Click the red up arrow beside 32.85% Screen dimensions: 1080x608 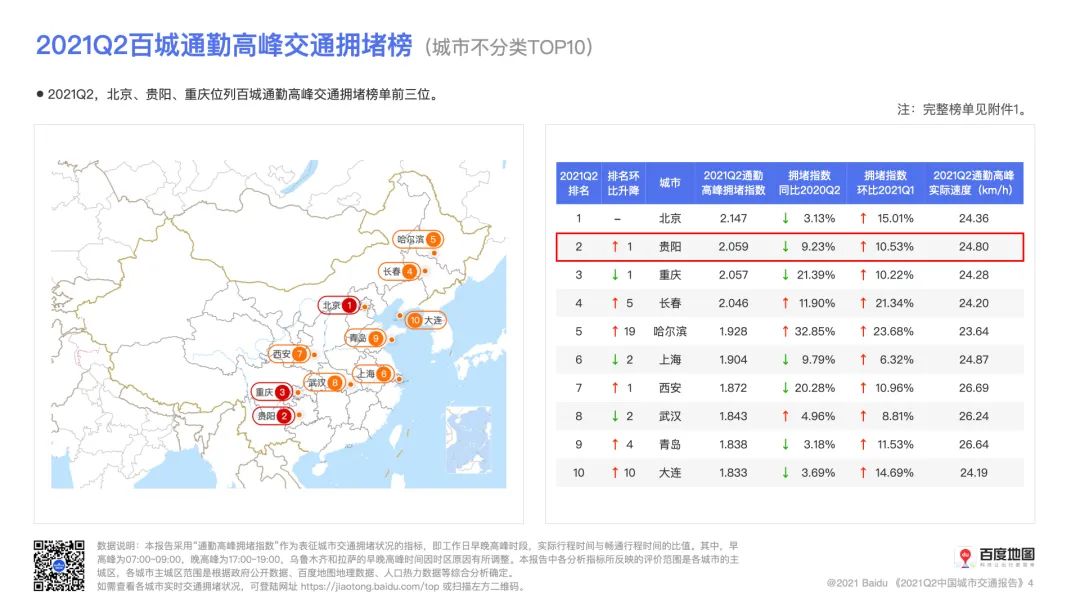point(785,331)
